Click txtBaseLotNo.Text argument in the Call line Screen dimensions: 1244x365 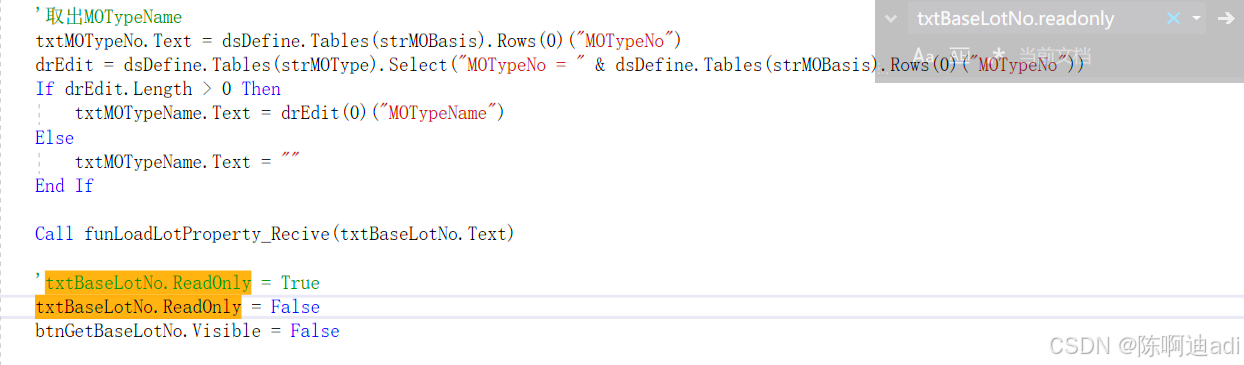(424, 233)
